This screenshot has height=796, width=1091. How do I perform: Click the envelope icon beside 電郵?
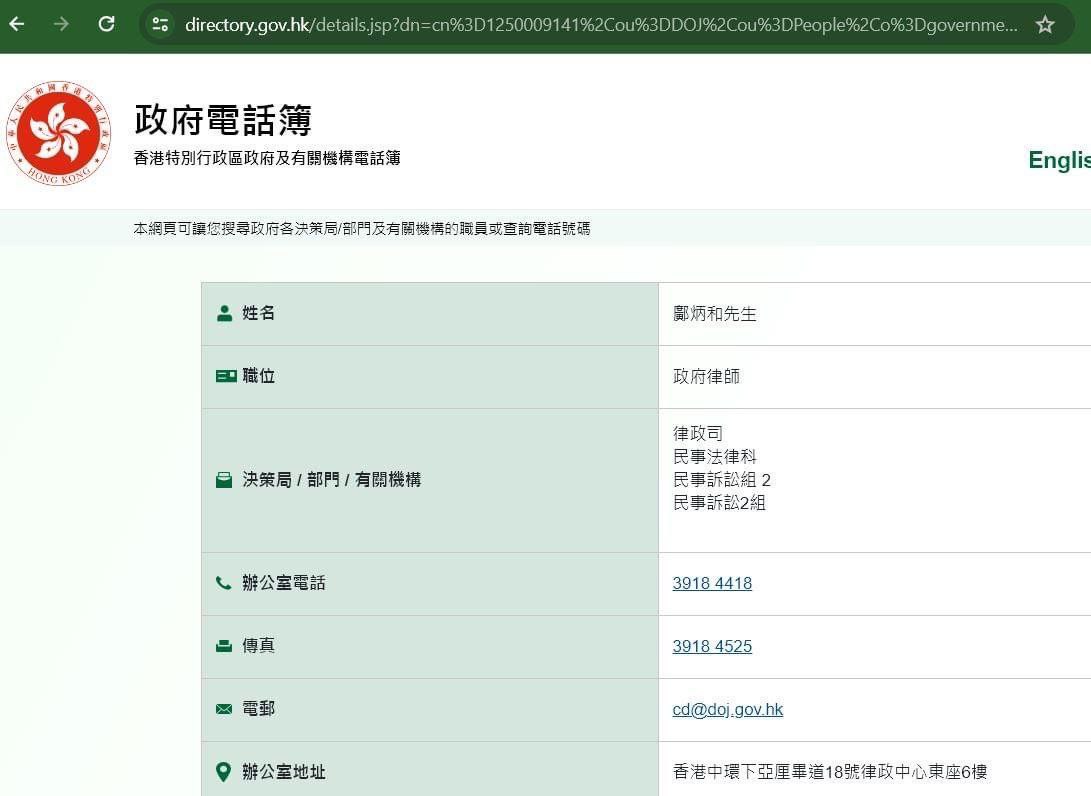(x=224, y=709)
